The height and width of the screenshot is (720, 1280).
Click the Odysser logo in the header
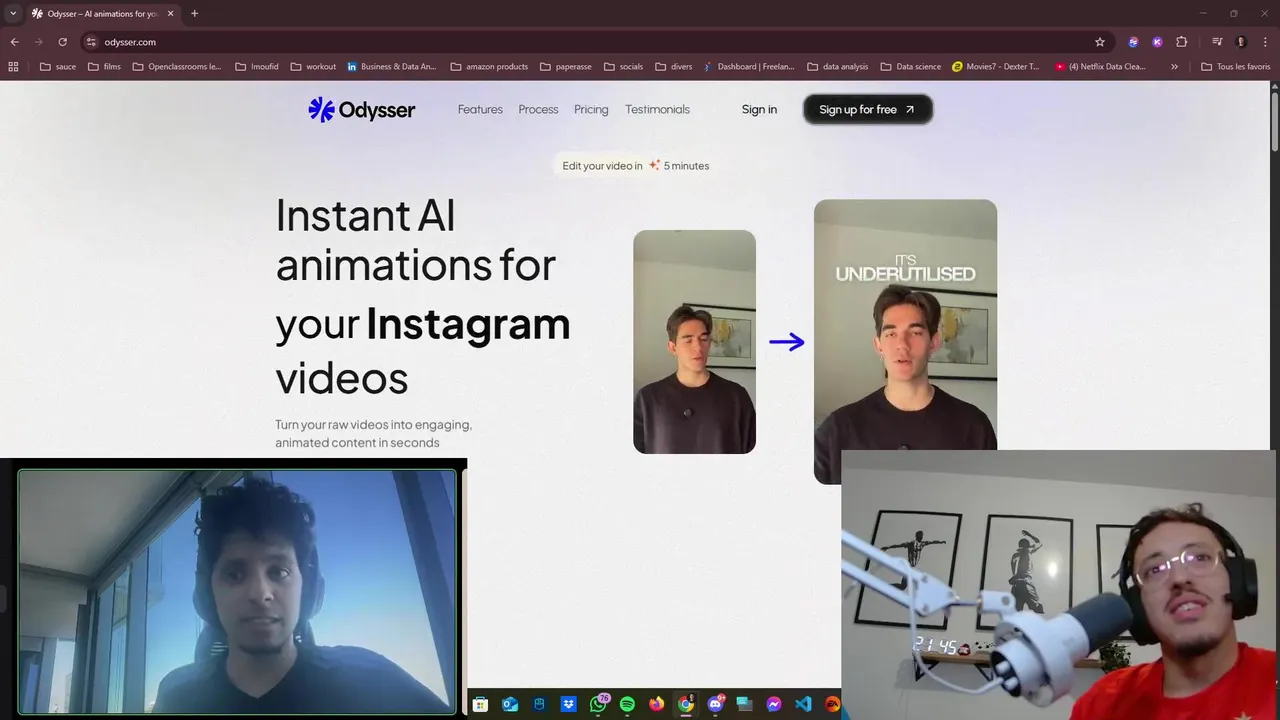[361, 110]
